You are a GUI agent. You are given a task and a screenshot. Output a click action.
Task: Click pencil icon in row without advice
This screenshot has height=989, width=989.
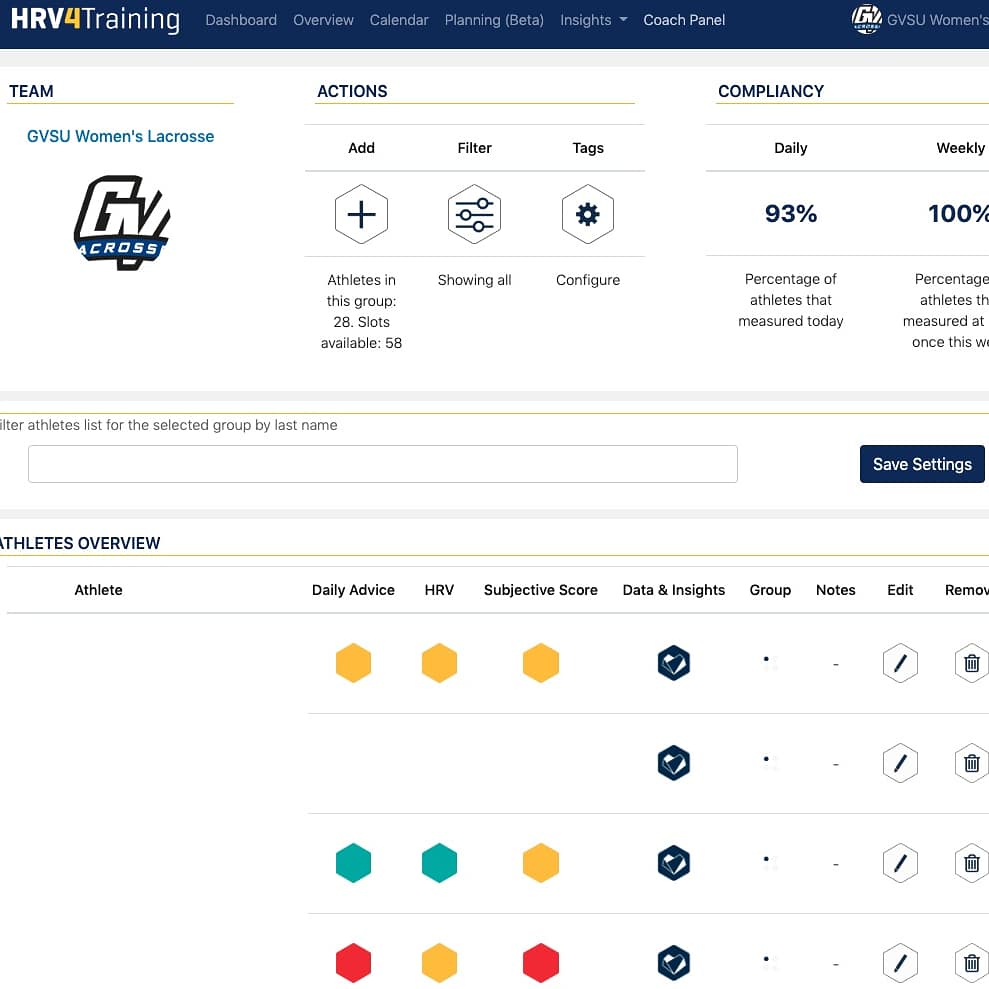pos(900,763)
